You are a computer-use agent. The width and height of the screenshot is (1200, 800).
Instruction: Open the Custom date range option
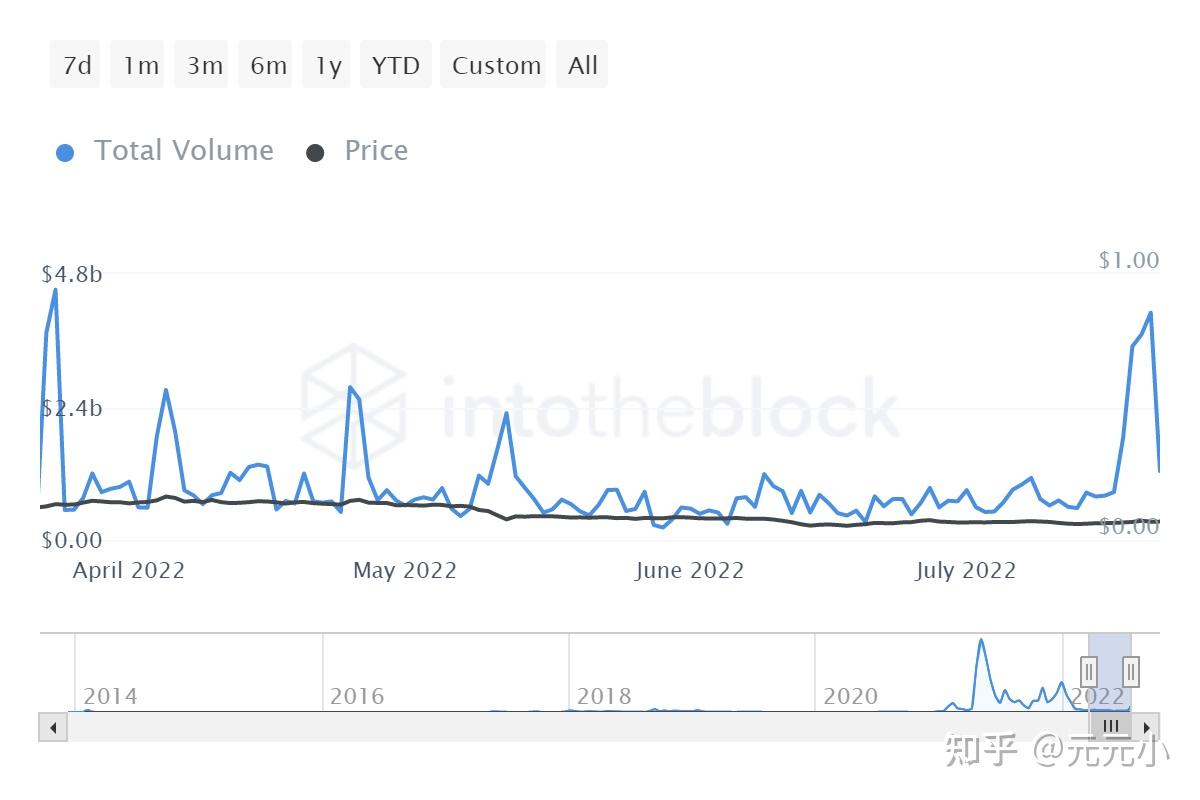[x=494, y=65]
